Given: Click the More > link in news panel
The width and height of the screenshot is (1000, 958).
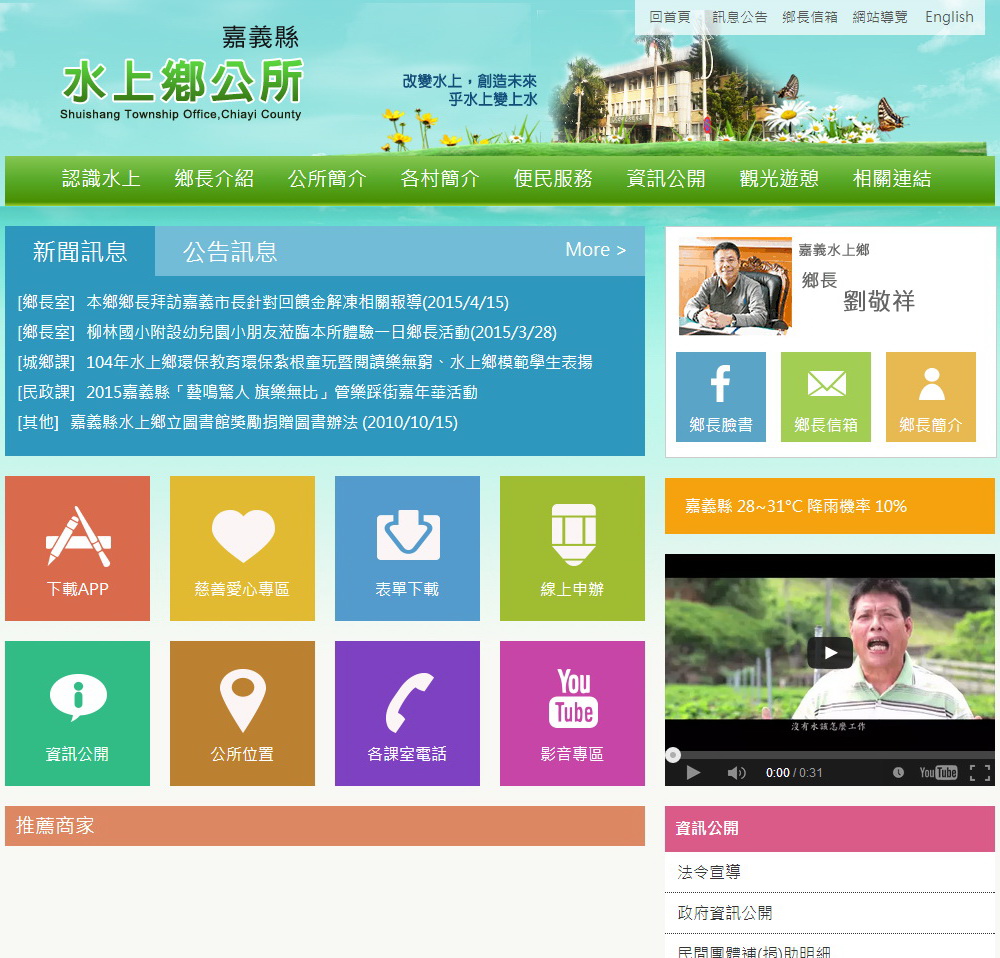Looking at the screenshot, I should [595, 250].
